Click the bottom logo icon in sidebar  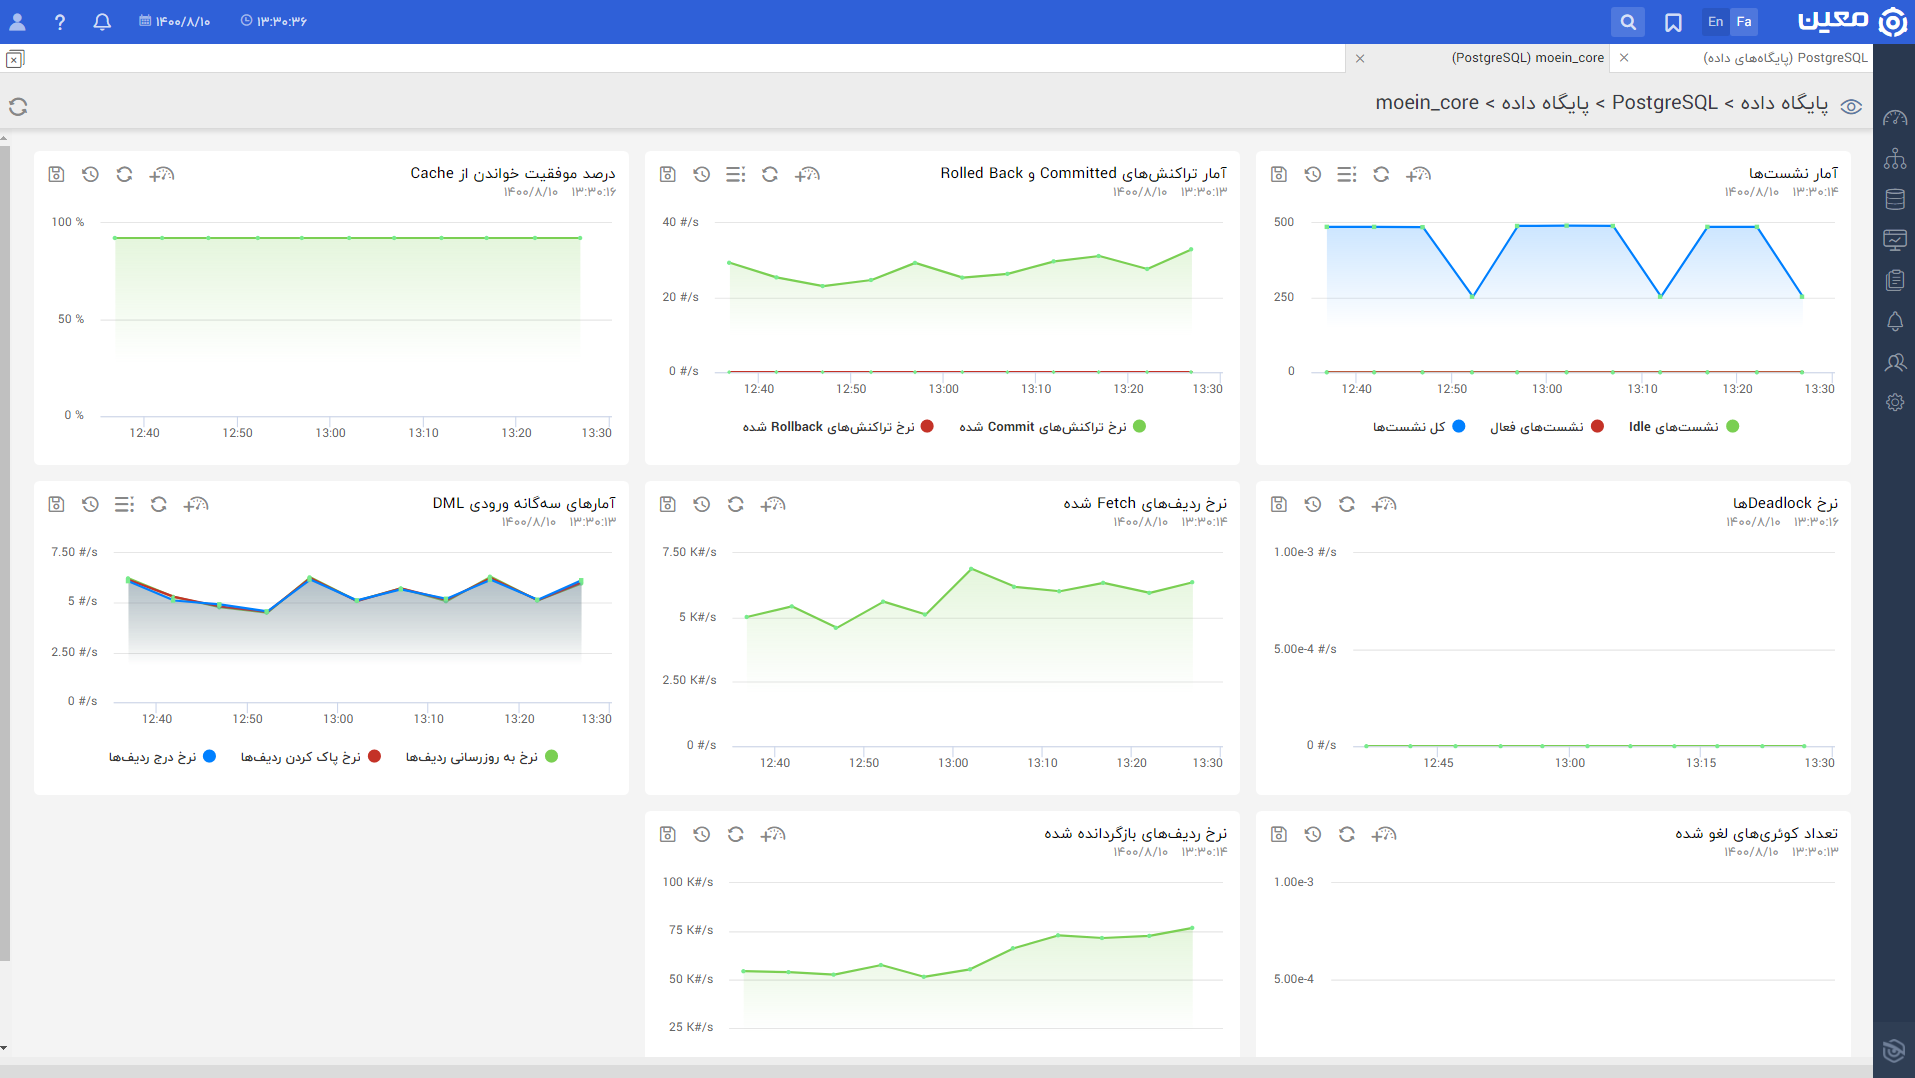[1894, 1049]
